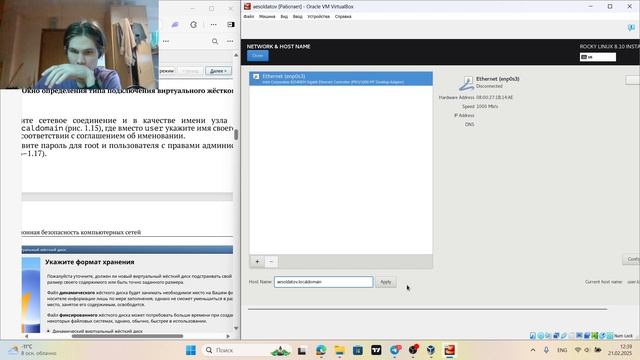The image size is (640, 360).
Task: Click the Укажите формат хранения heading
Action: tap(90, 262)
